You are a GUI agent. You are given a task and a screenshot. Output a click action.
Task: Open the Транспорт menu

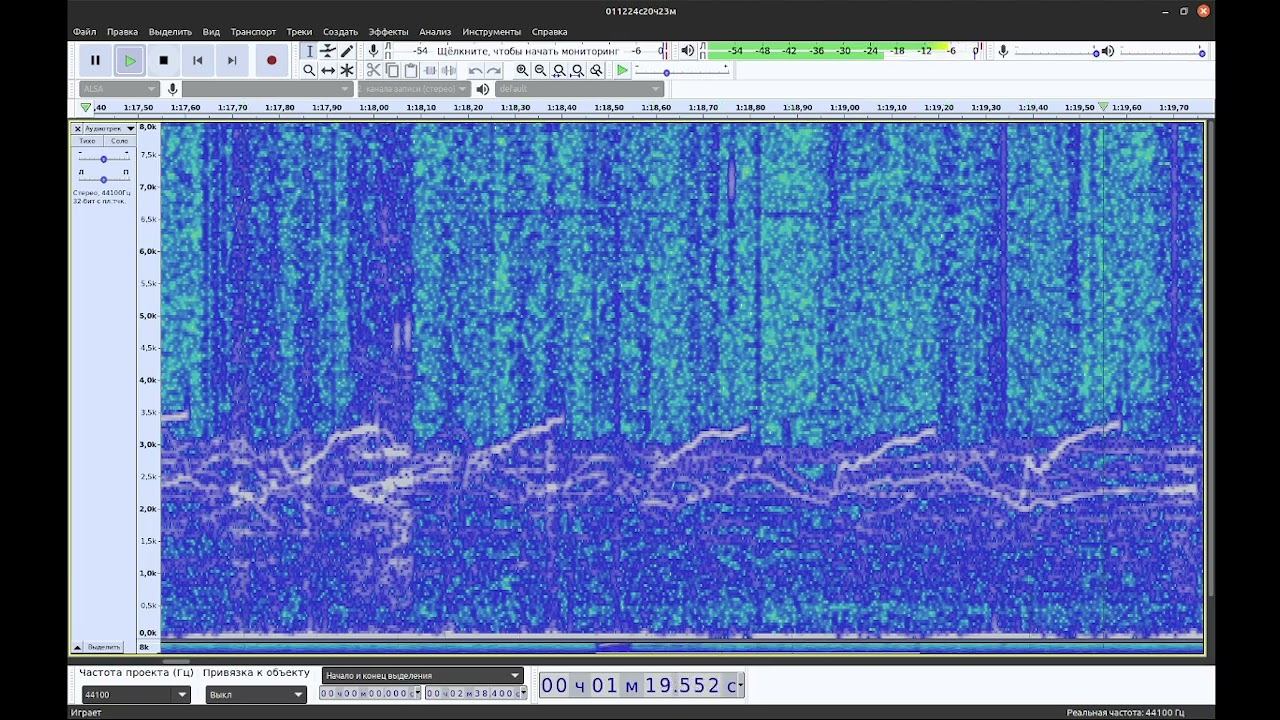coord(253,32)
